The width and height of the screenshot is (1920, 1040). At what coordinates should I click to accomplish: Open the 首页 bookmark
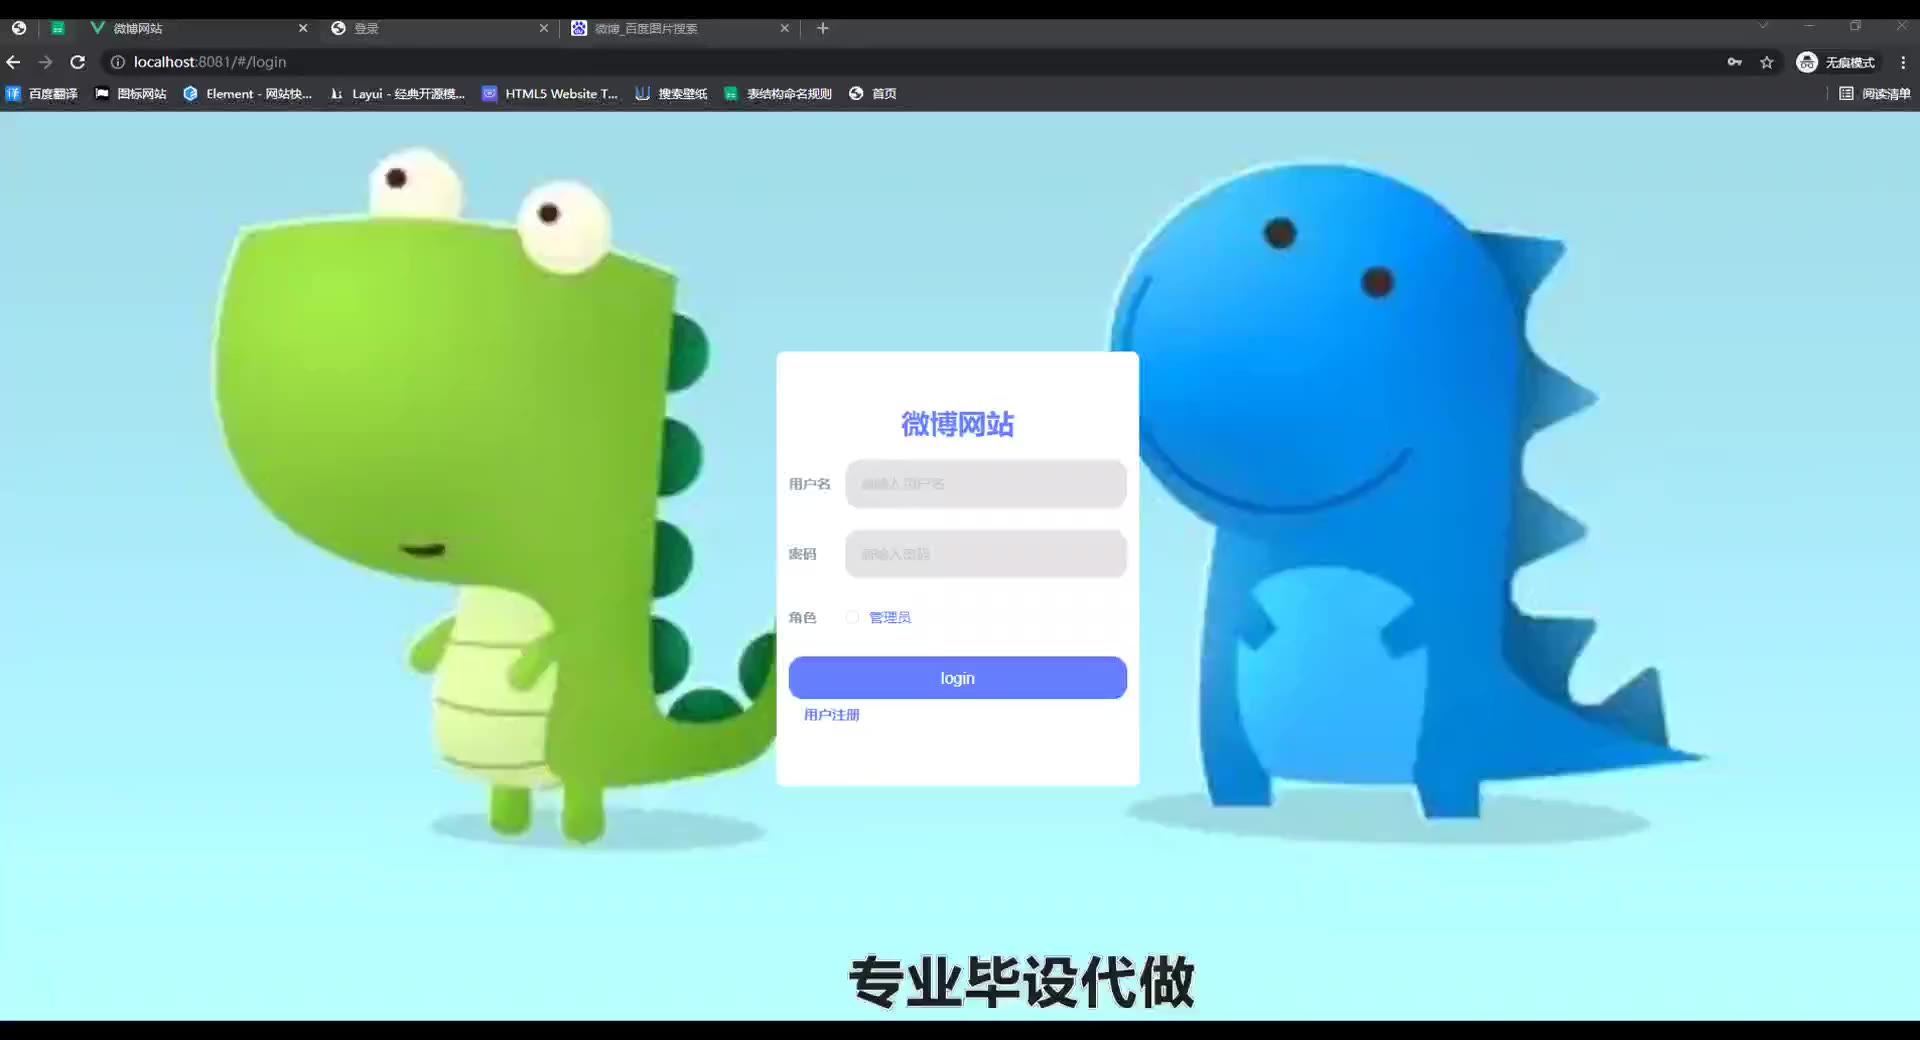873,94
